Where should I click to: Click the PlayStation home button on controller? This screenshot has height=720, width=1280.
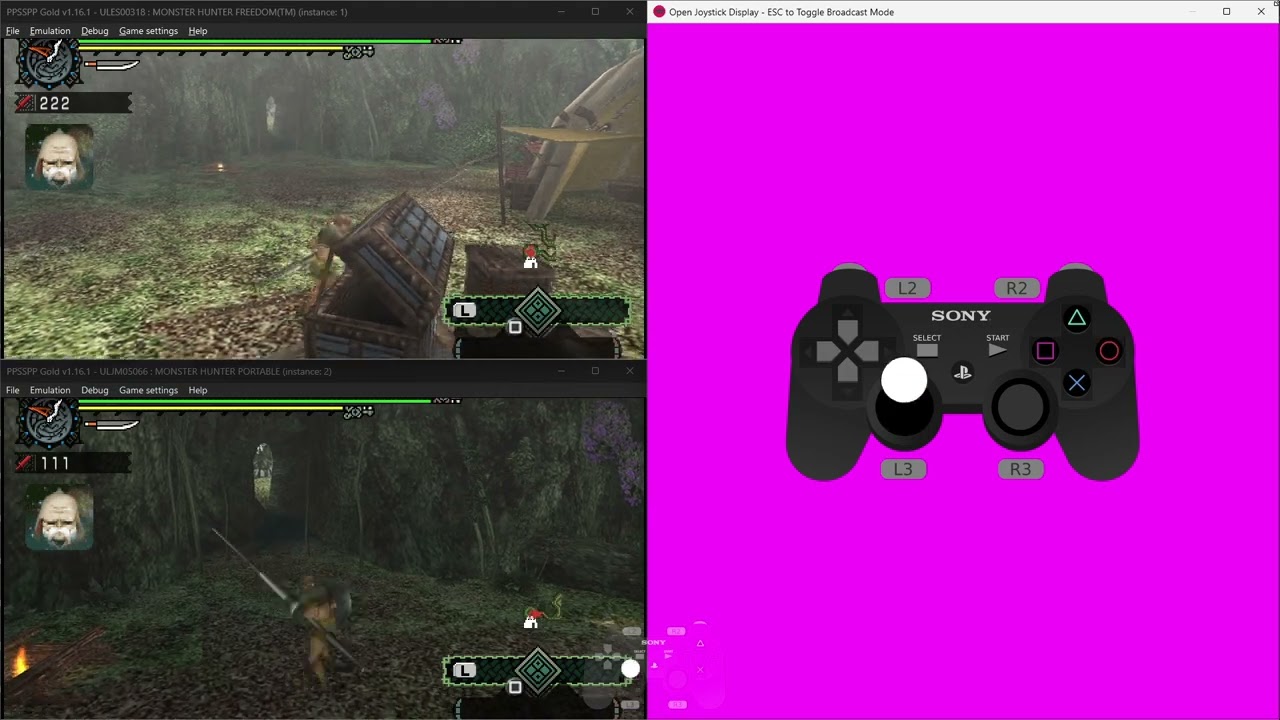(x=962, y=372)
